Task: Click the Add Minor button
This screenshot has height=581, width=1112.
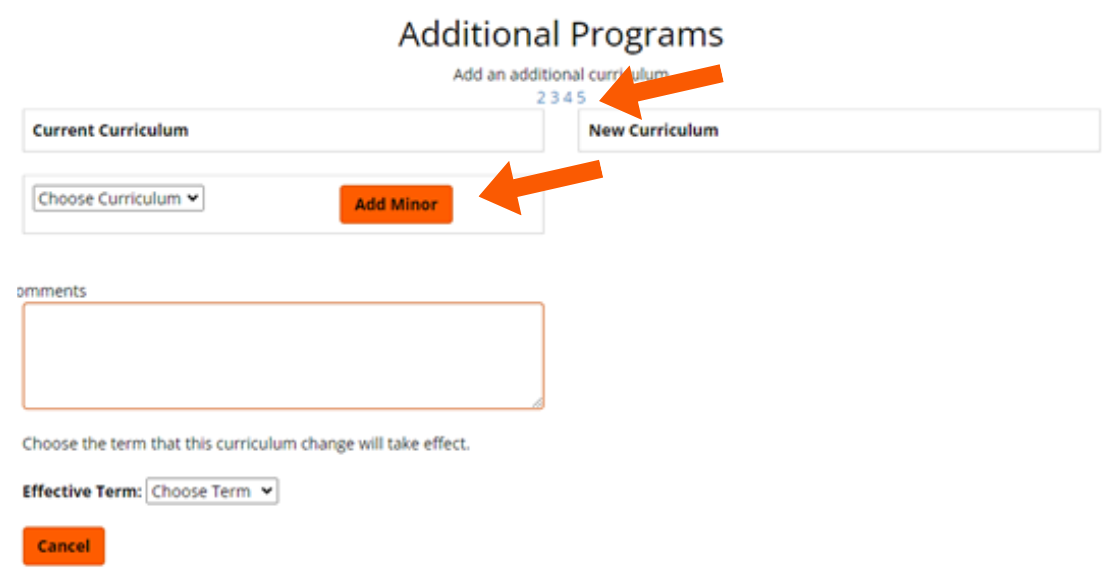Action: 395,204
